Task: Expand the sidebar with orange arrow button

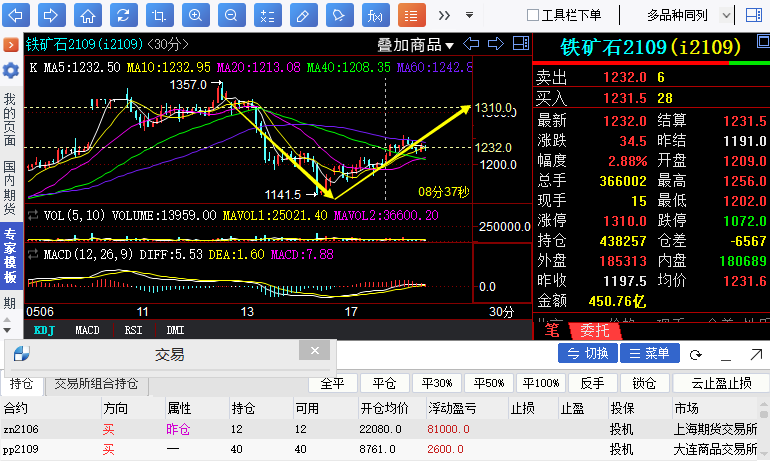Action: coord(11,45)
